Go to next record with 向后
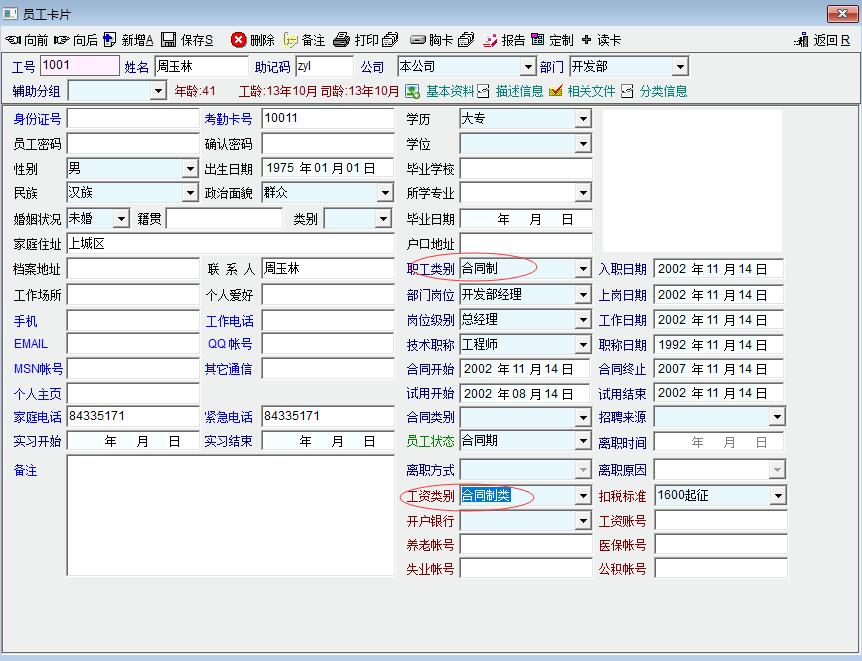 point(62,40)
